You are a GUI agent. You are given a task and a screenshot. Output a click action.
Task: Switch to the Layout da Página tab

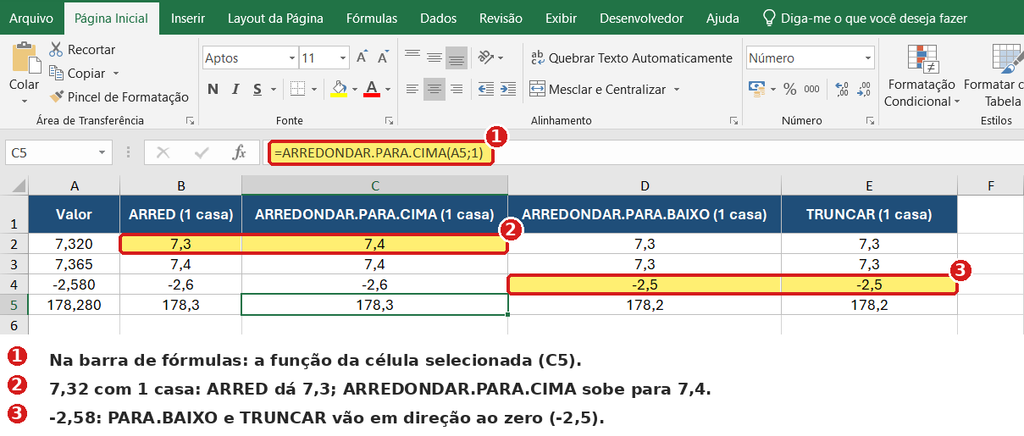coord(275,18)
